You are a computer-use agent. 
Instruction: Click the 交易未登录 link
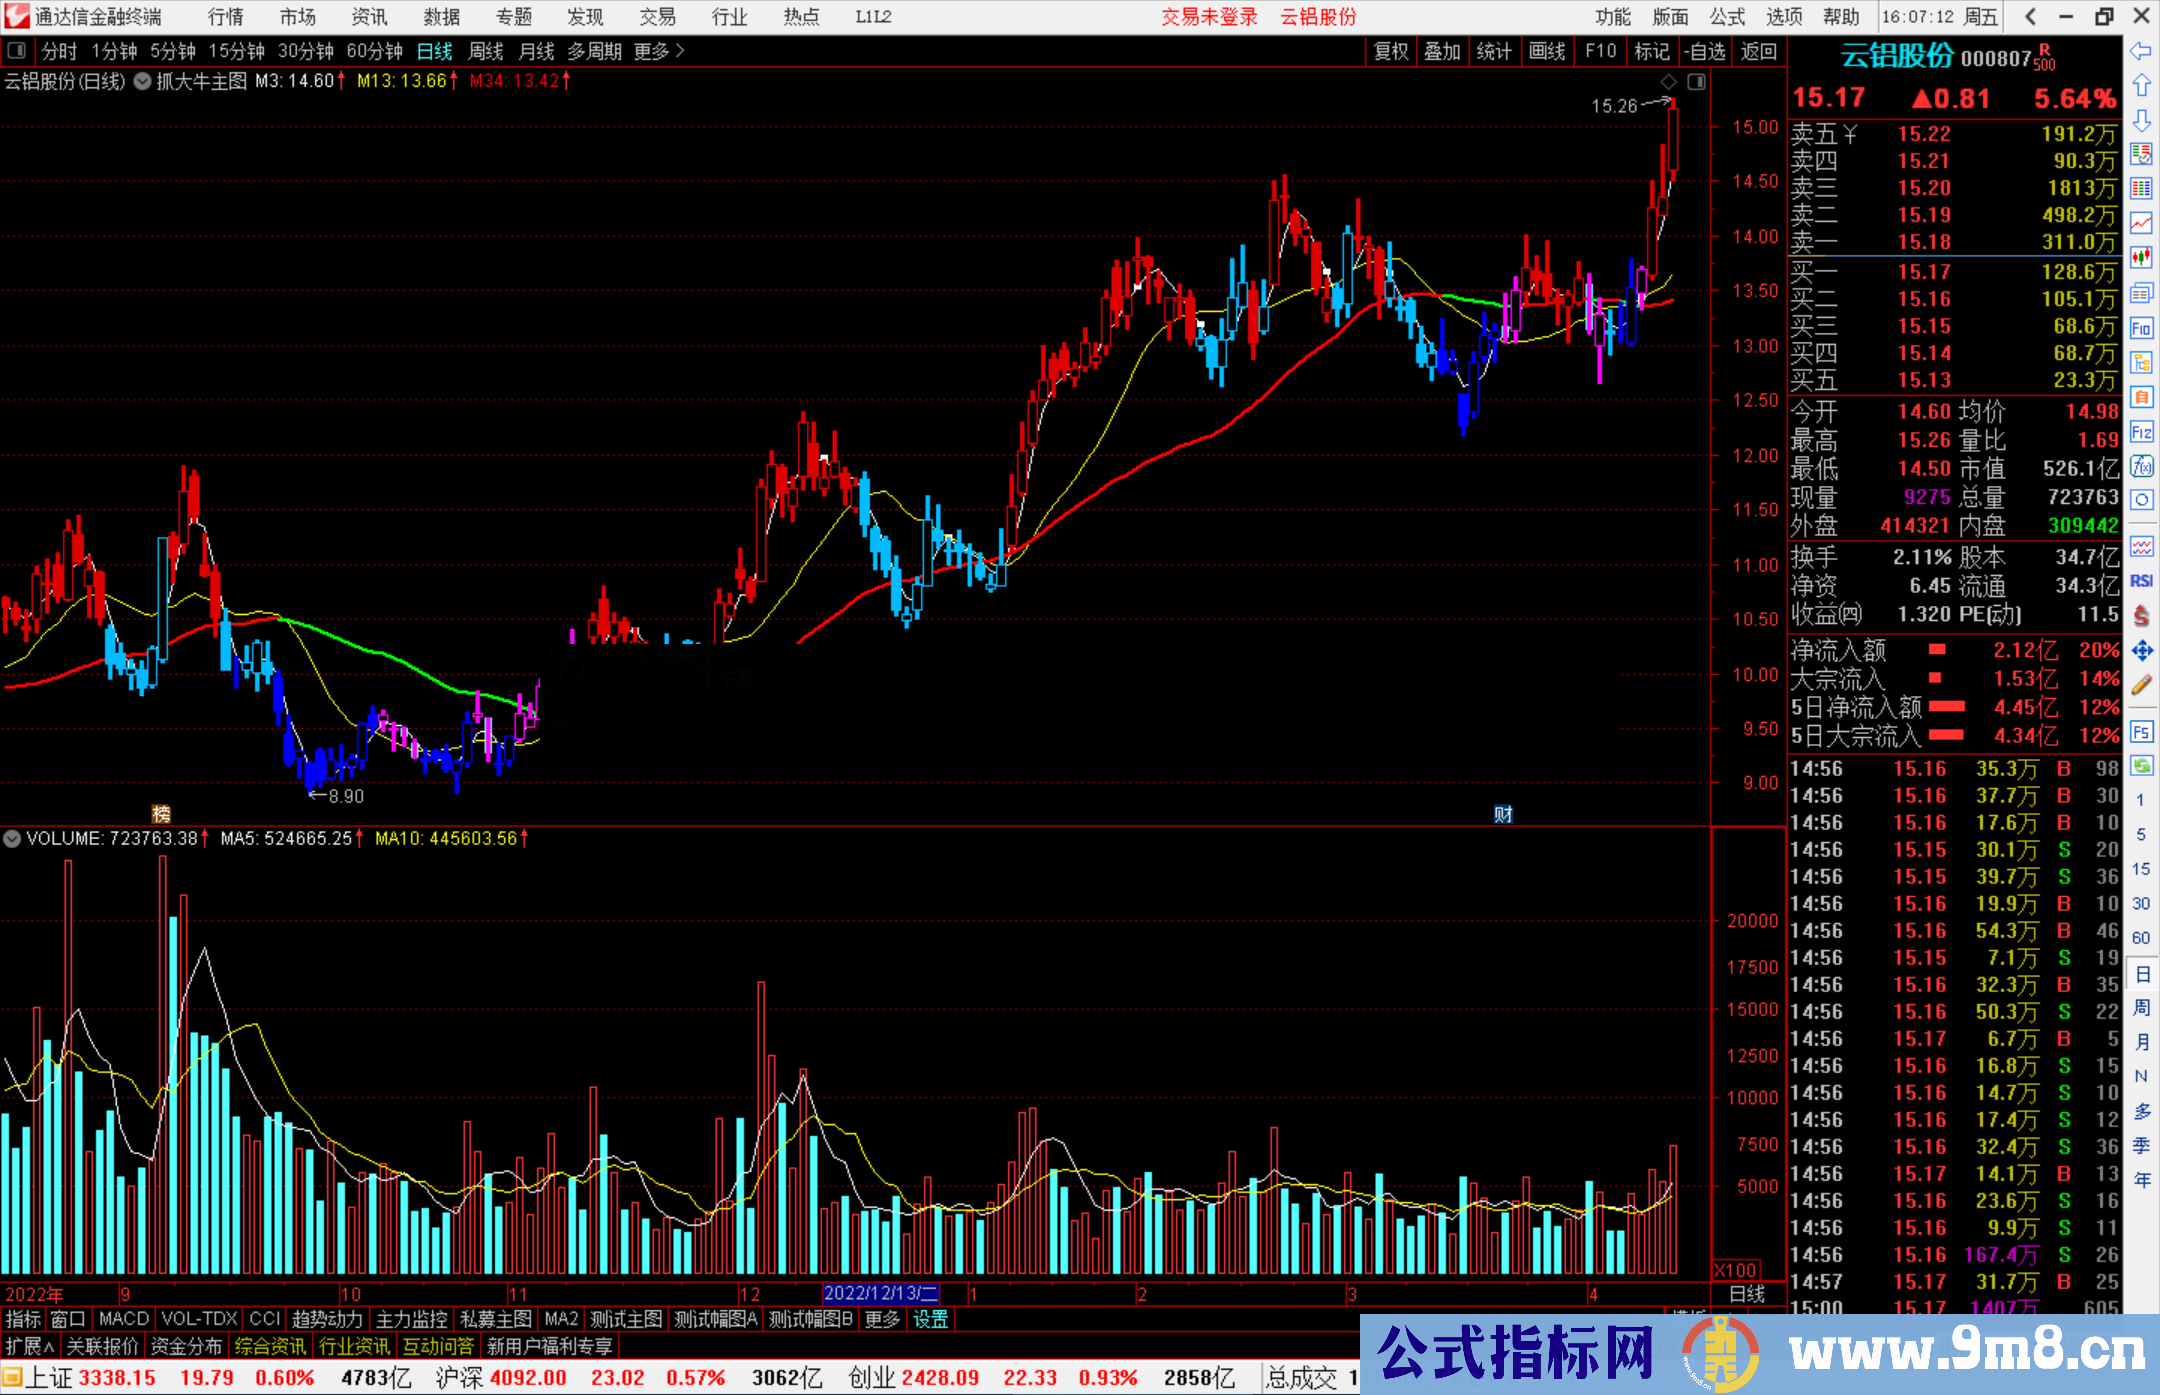click(x=1209, y=17)
